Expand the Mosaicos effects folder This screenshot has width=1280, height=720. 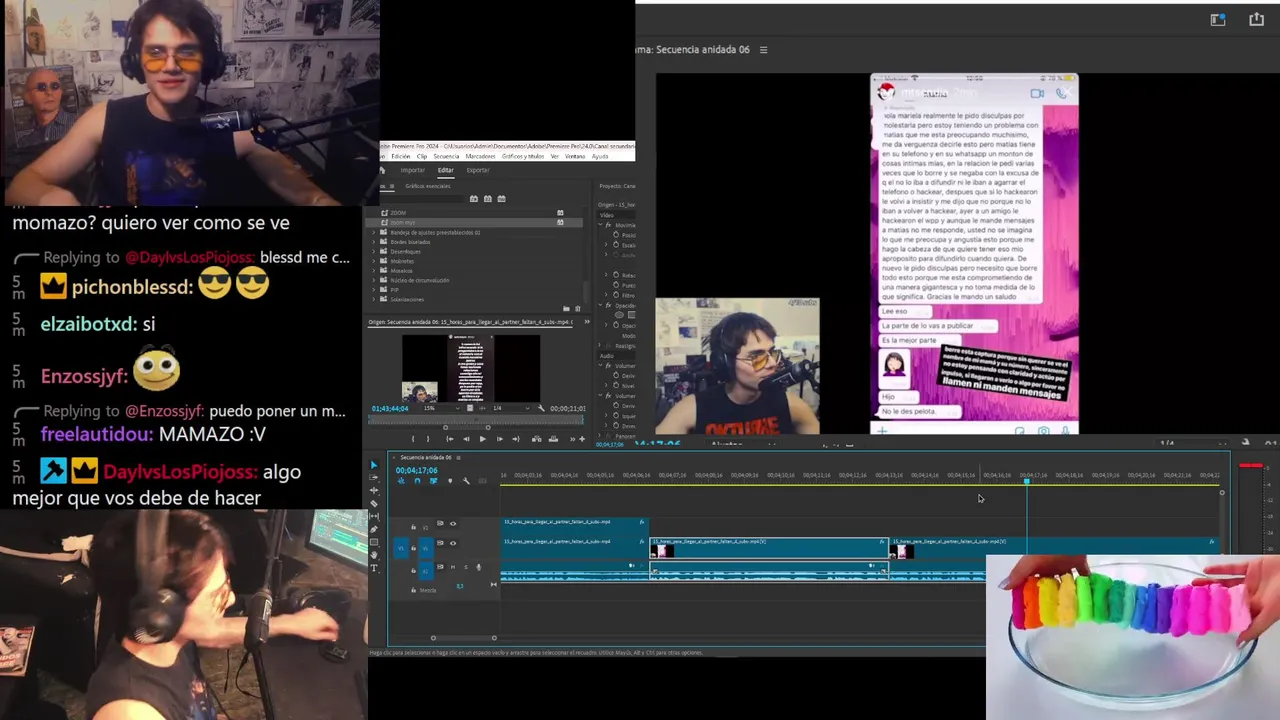click(x=374, y=270)
